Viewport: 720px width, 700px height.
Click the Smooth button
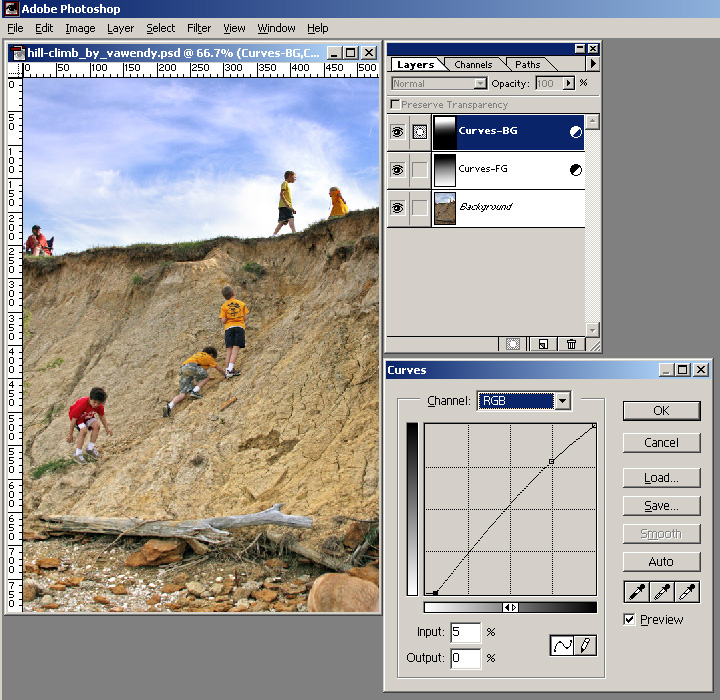coord(662,534)
